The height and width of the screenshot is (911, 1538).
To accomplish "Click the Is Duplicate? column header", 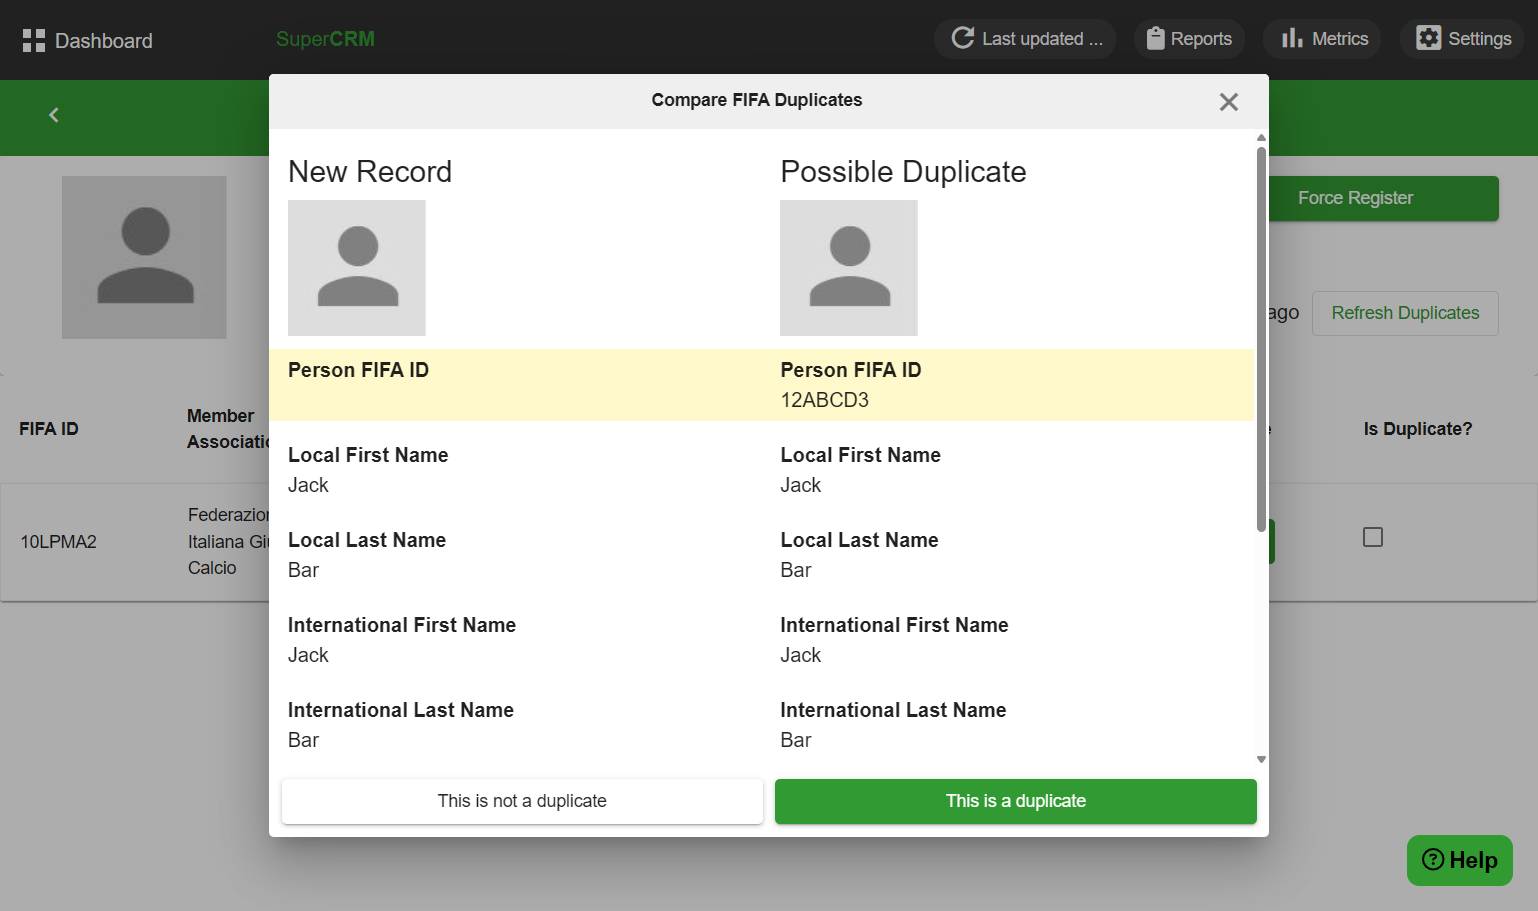I will pos(1418,429).
